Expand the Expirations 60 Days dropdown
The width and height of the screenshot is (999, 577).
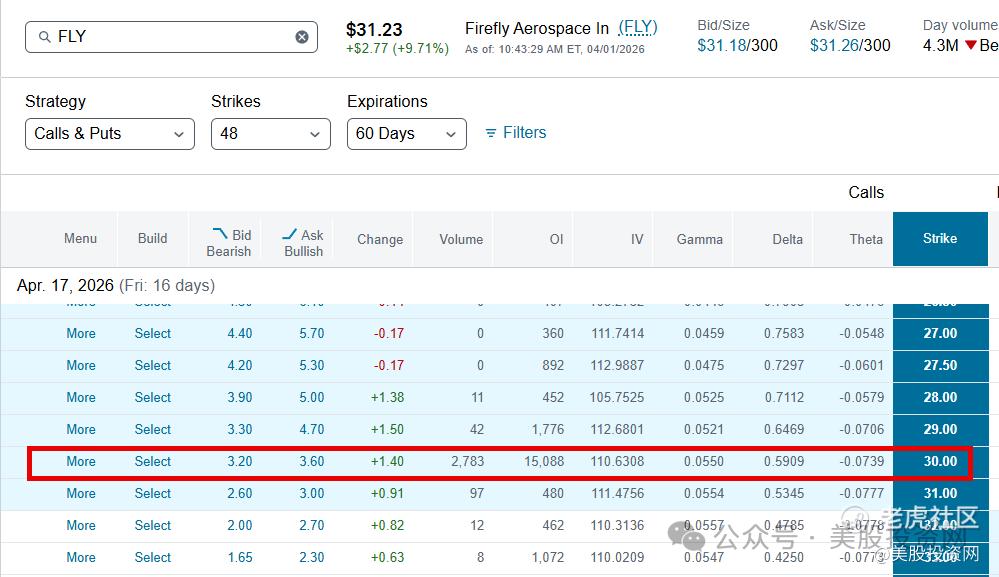tap(406, 134)
